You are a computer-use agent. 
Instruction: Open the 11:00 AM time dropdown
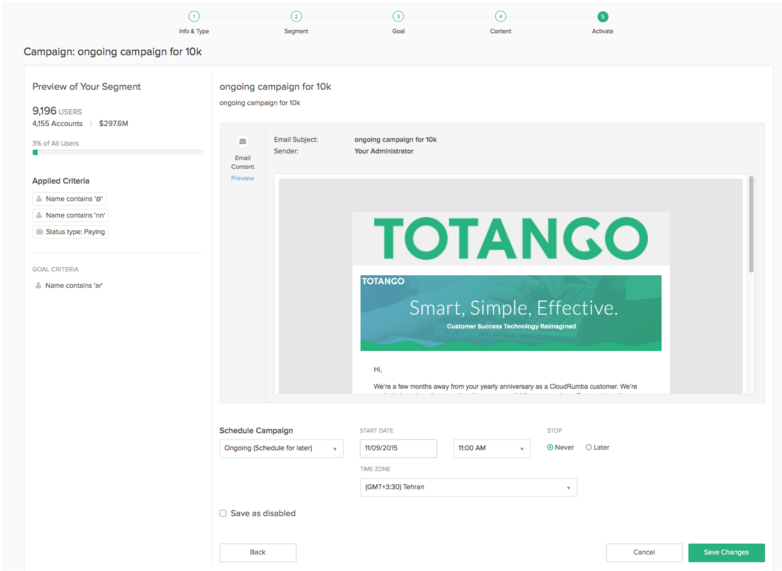492,448
